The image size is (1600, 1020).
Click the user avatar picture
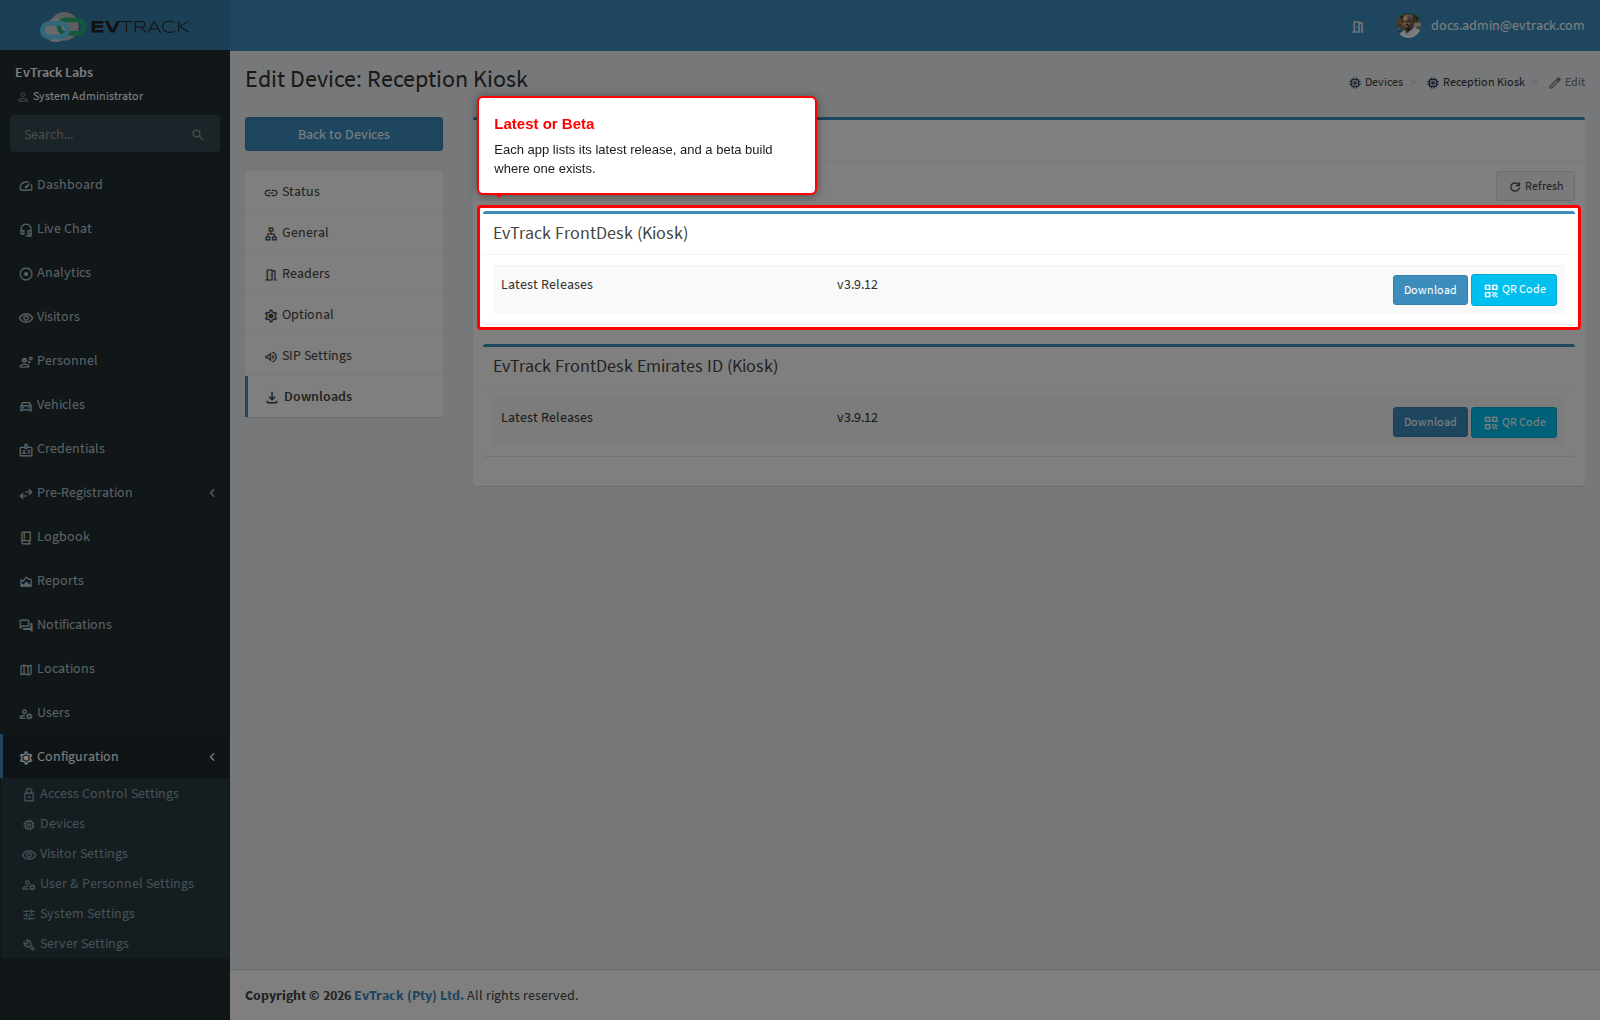click(1409, 26)
